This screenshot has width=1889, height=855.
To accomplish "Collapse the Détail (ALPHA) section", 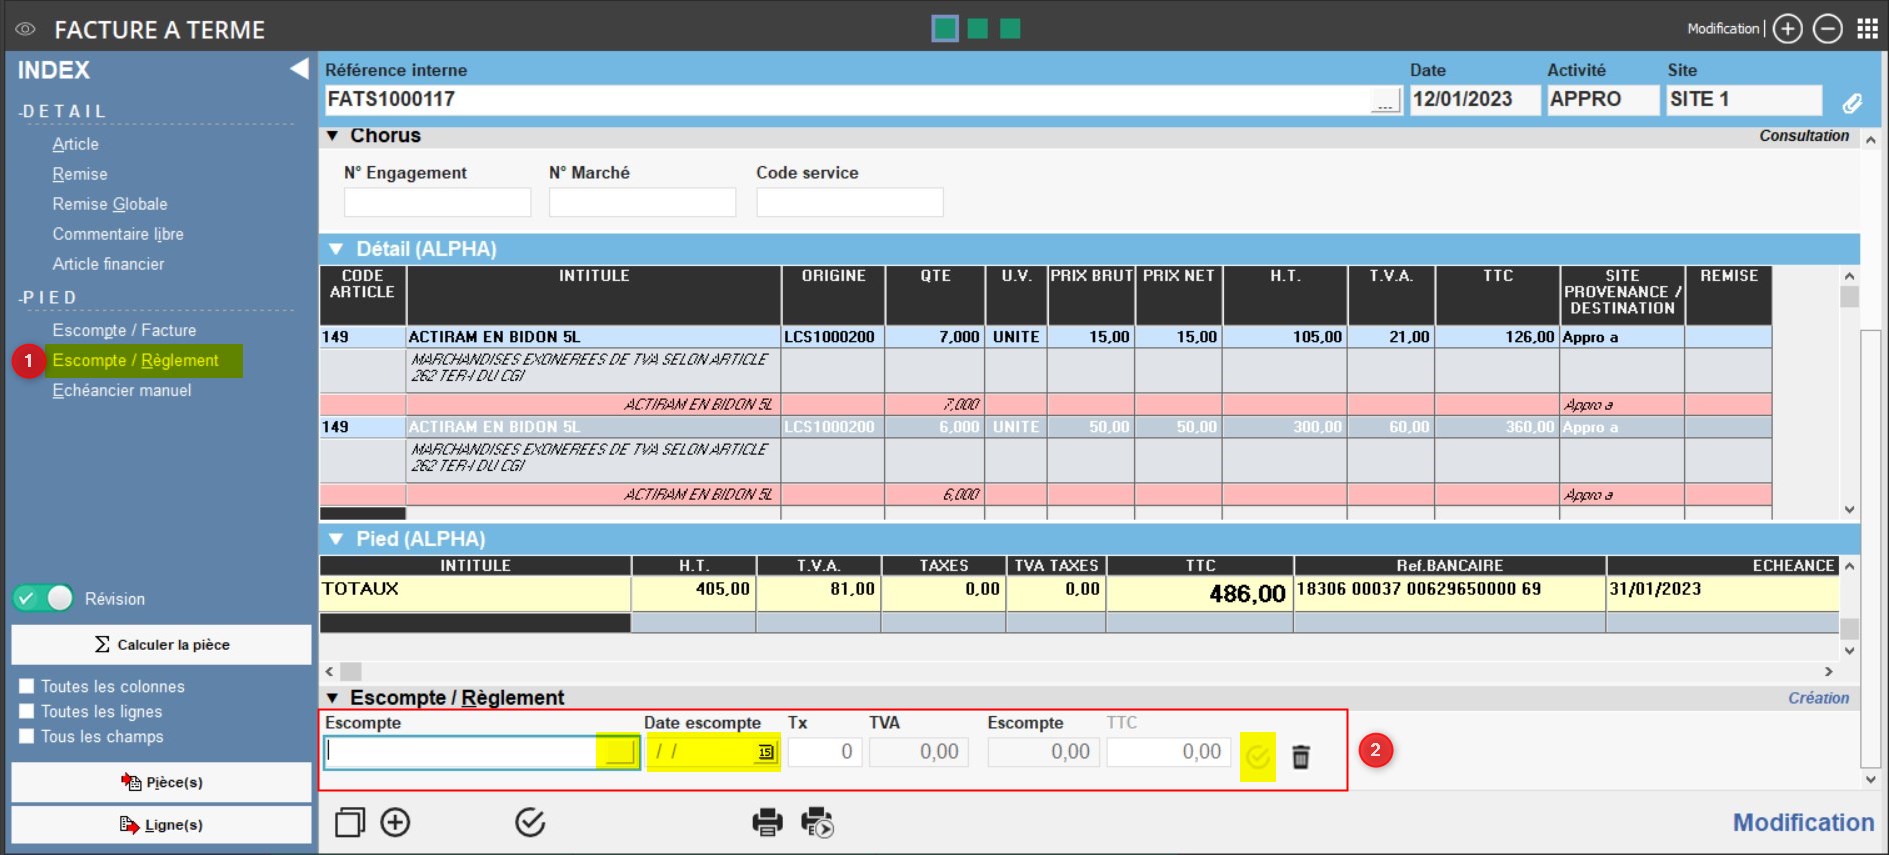I will (336, 249).
